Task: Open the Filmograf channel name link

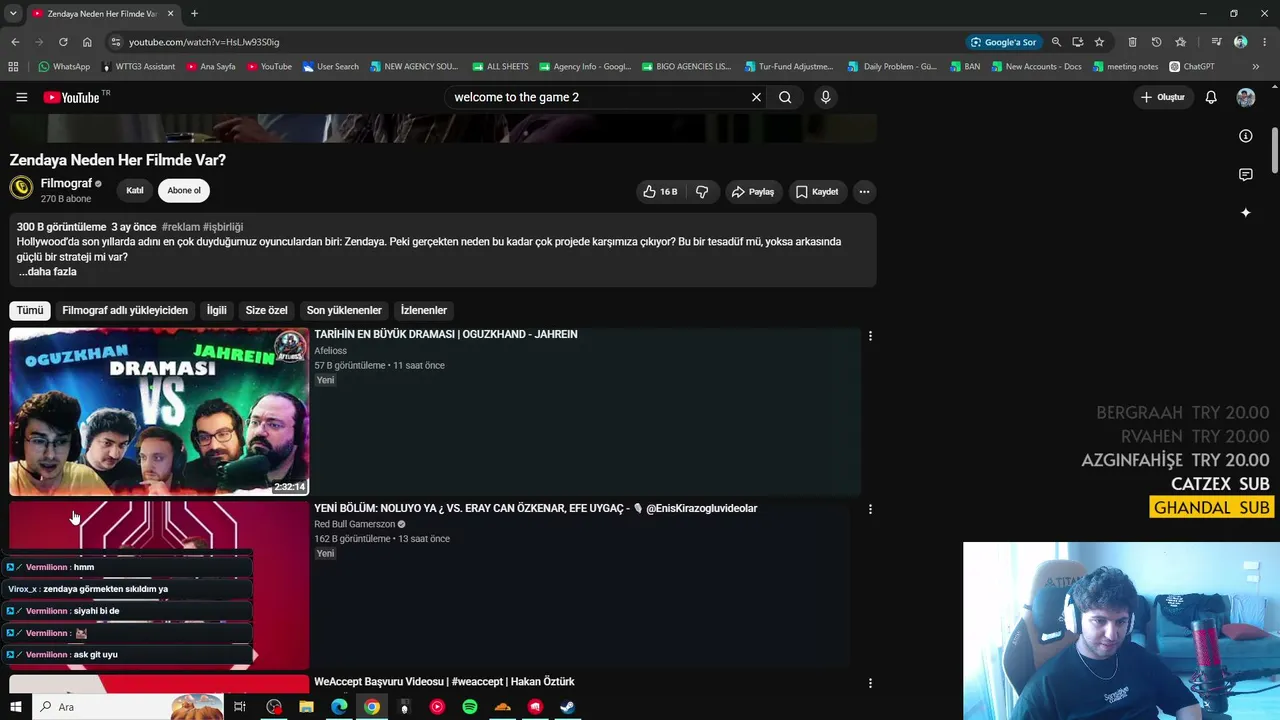Action: pyautogui.click(x=66, y=184)
